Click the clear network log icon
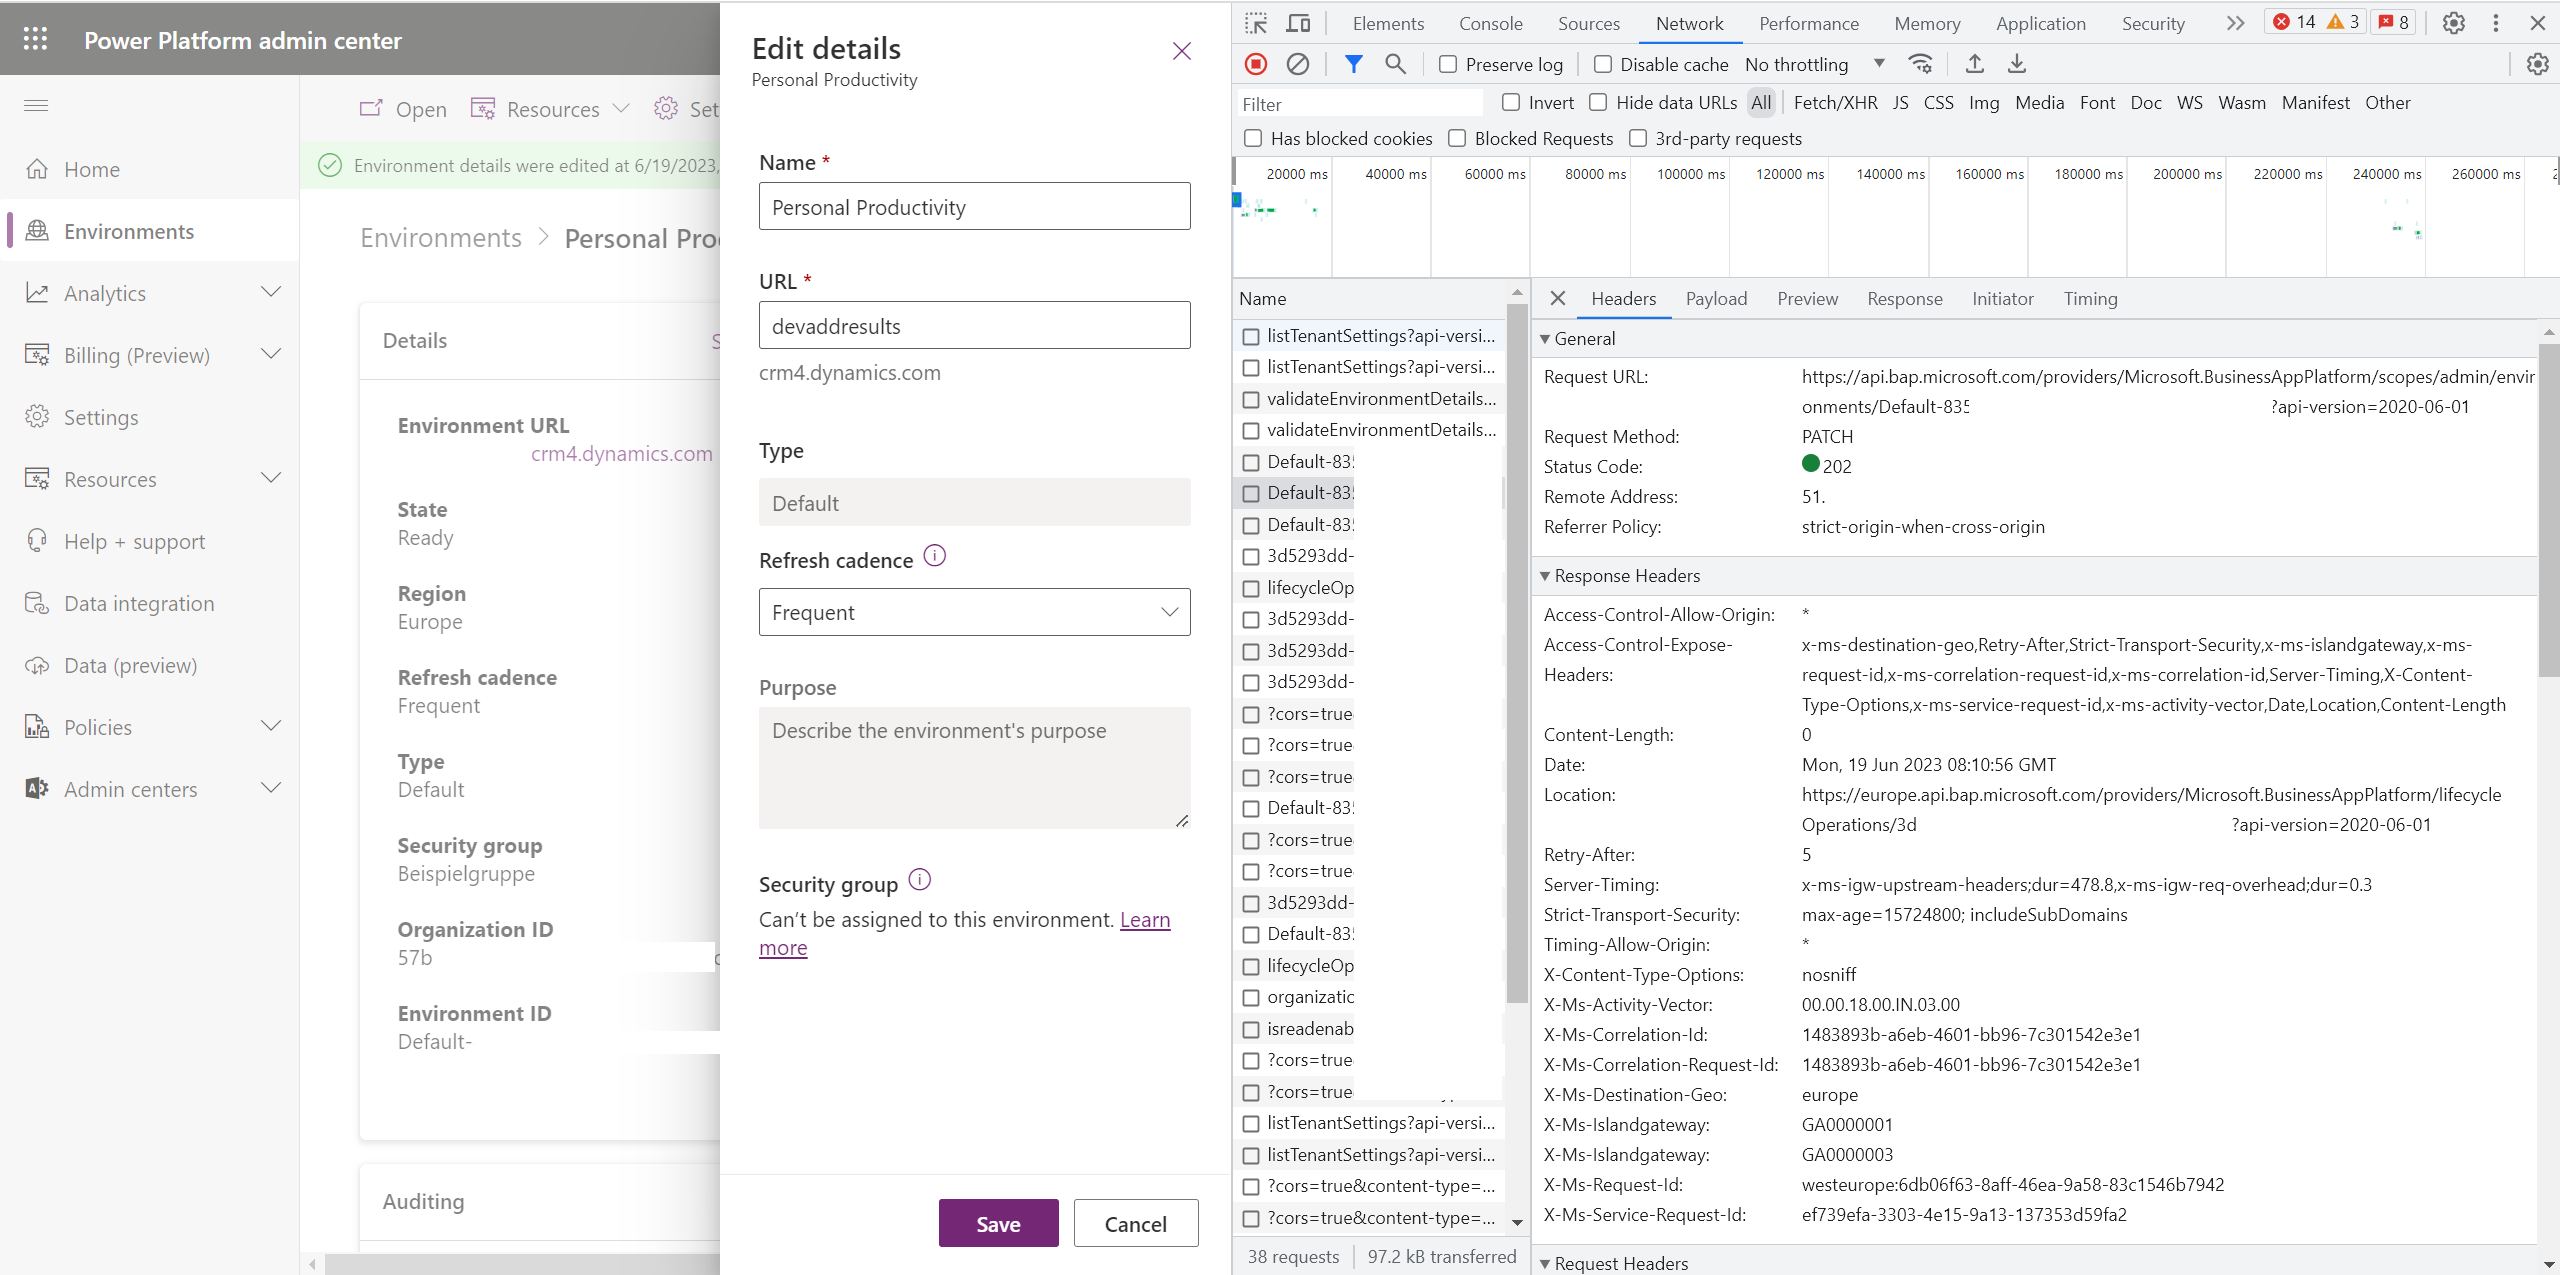Image resolution: width=2560 pixels, height=1275 pixels. [1297, 64]
